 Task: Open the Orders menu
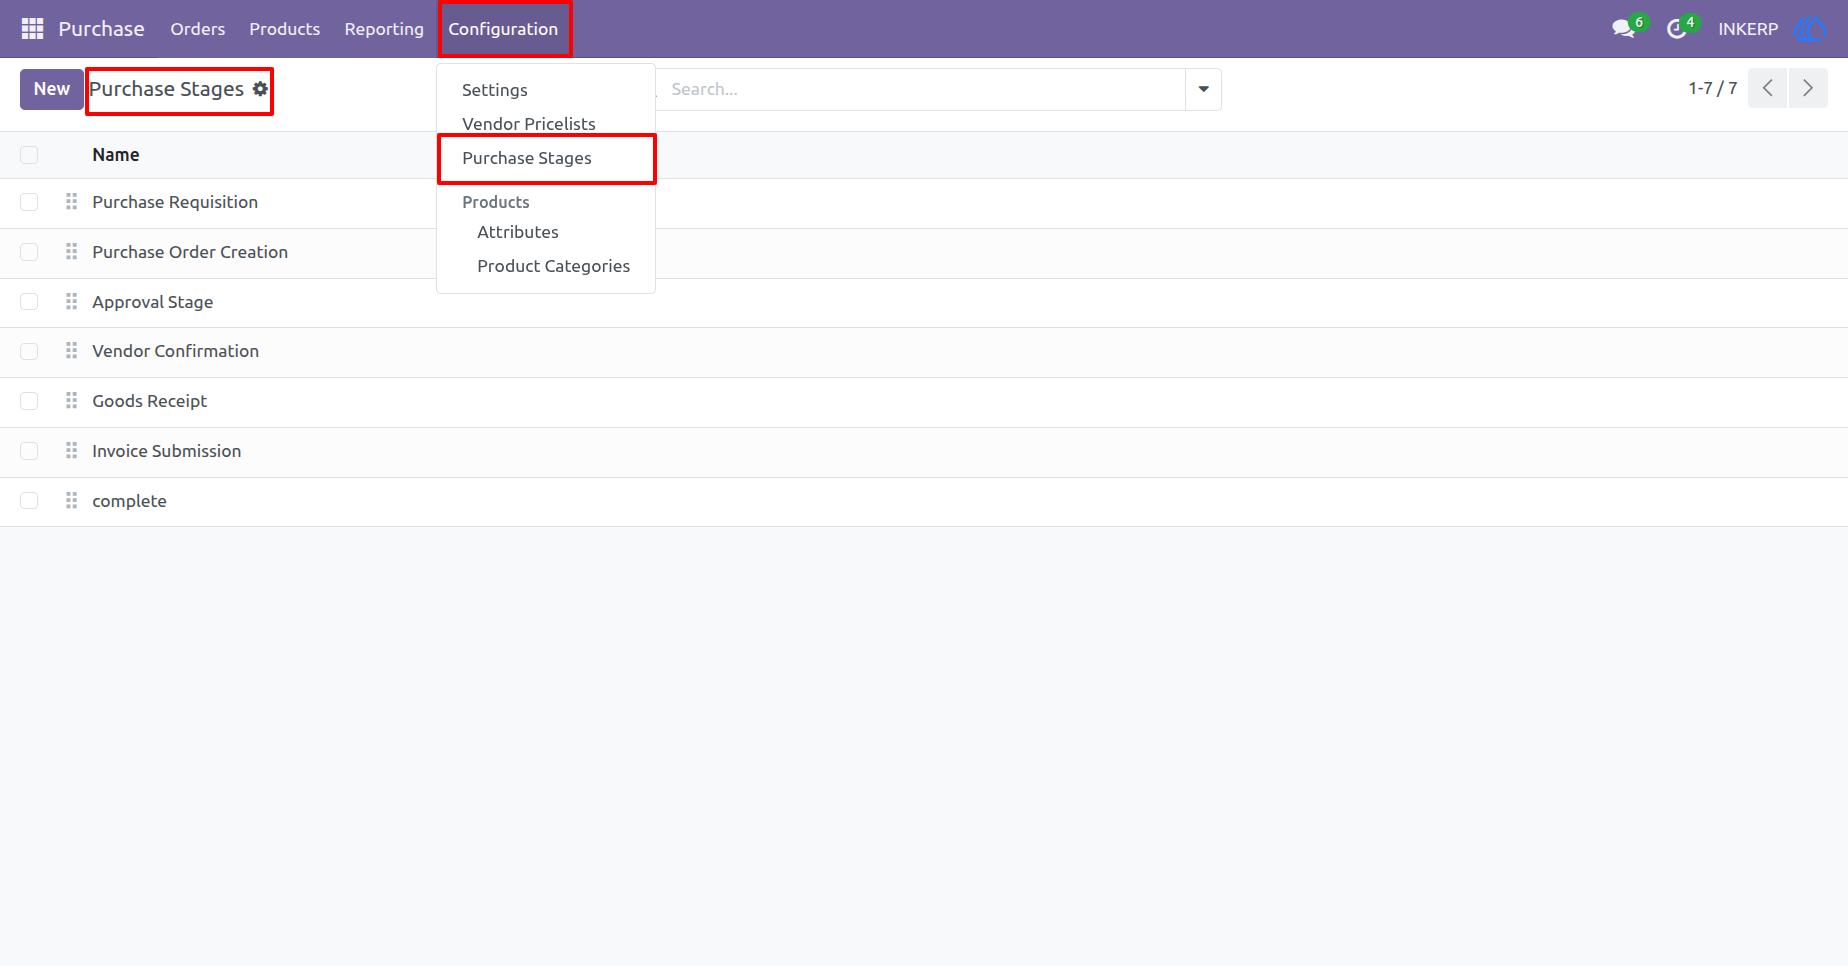click(x=198, y=29)
